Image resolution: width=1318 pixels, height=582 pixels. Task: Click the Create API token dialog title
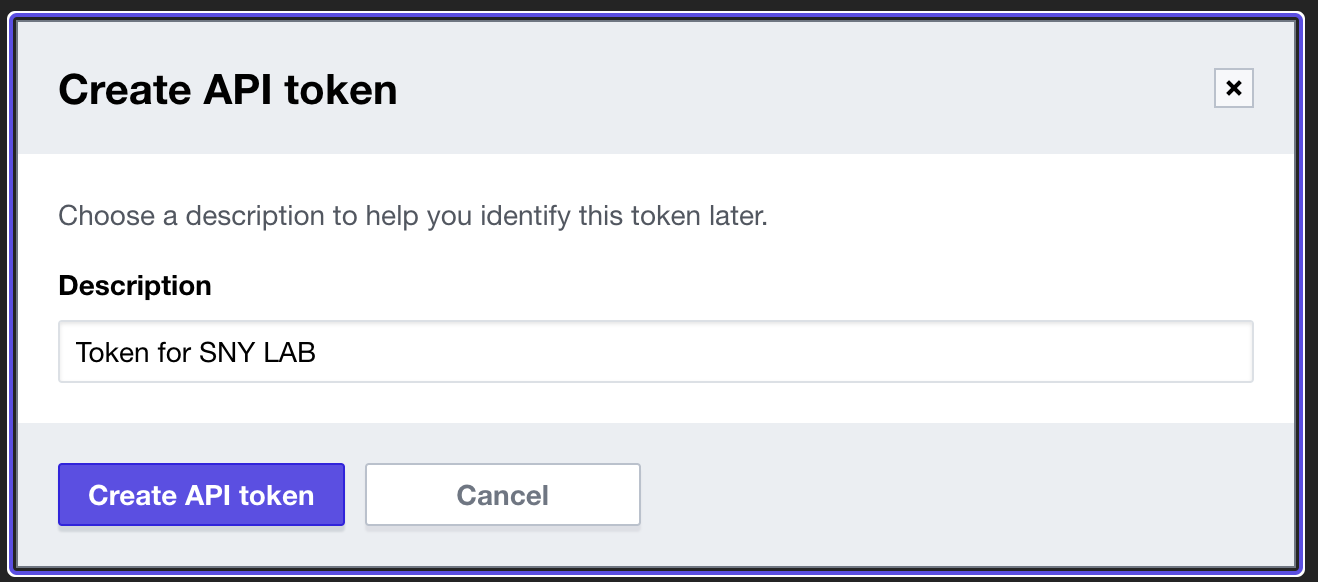tap(227, 89)
